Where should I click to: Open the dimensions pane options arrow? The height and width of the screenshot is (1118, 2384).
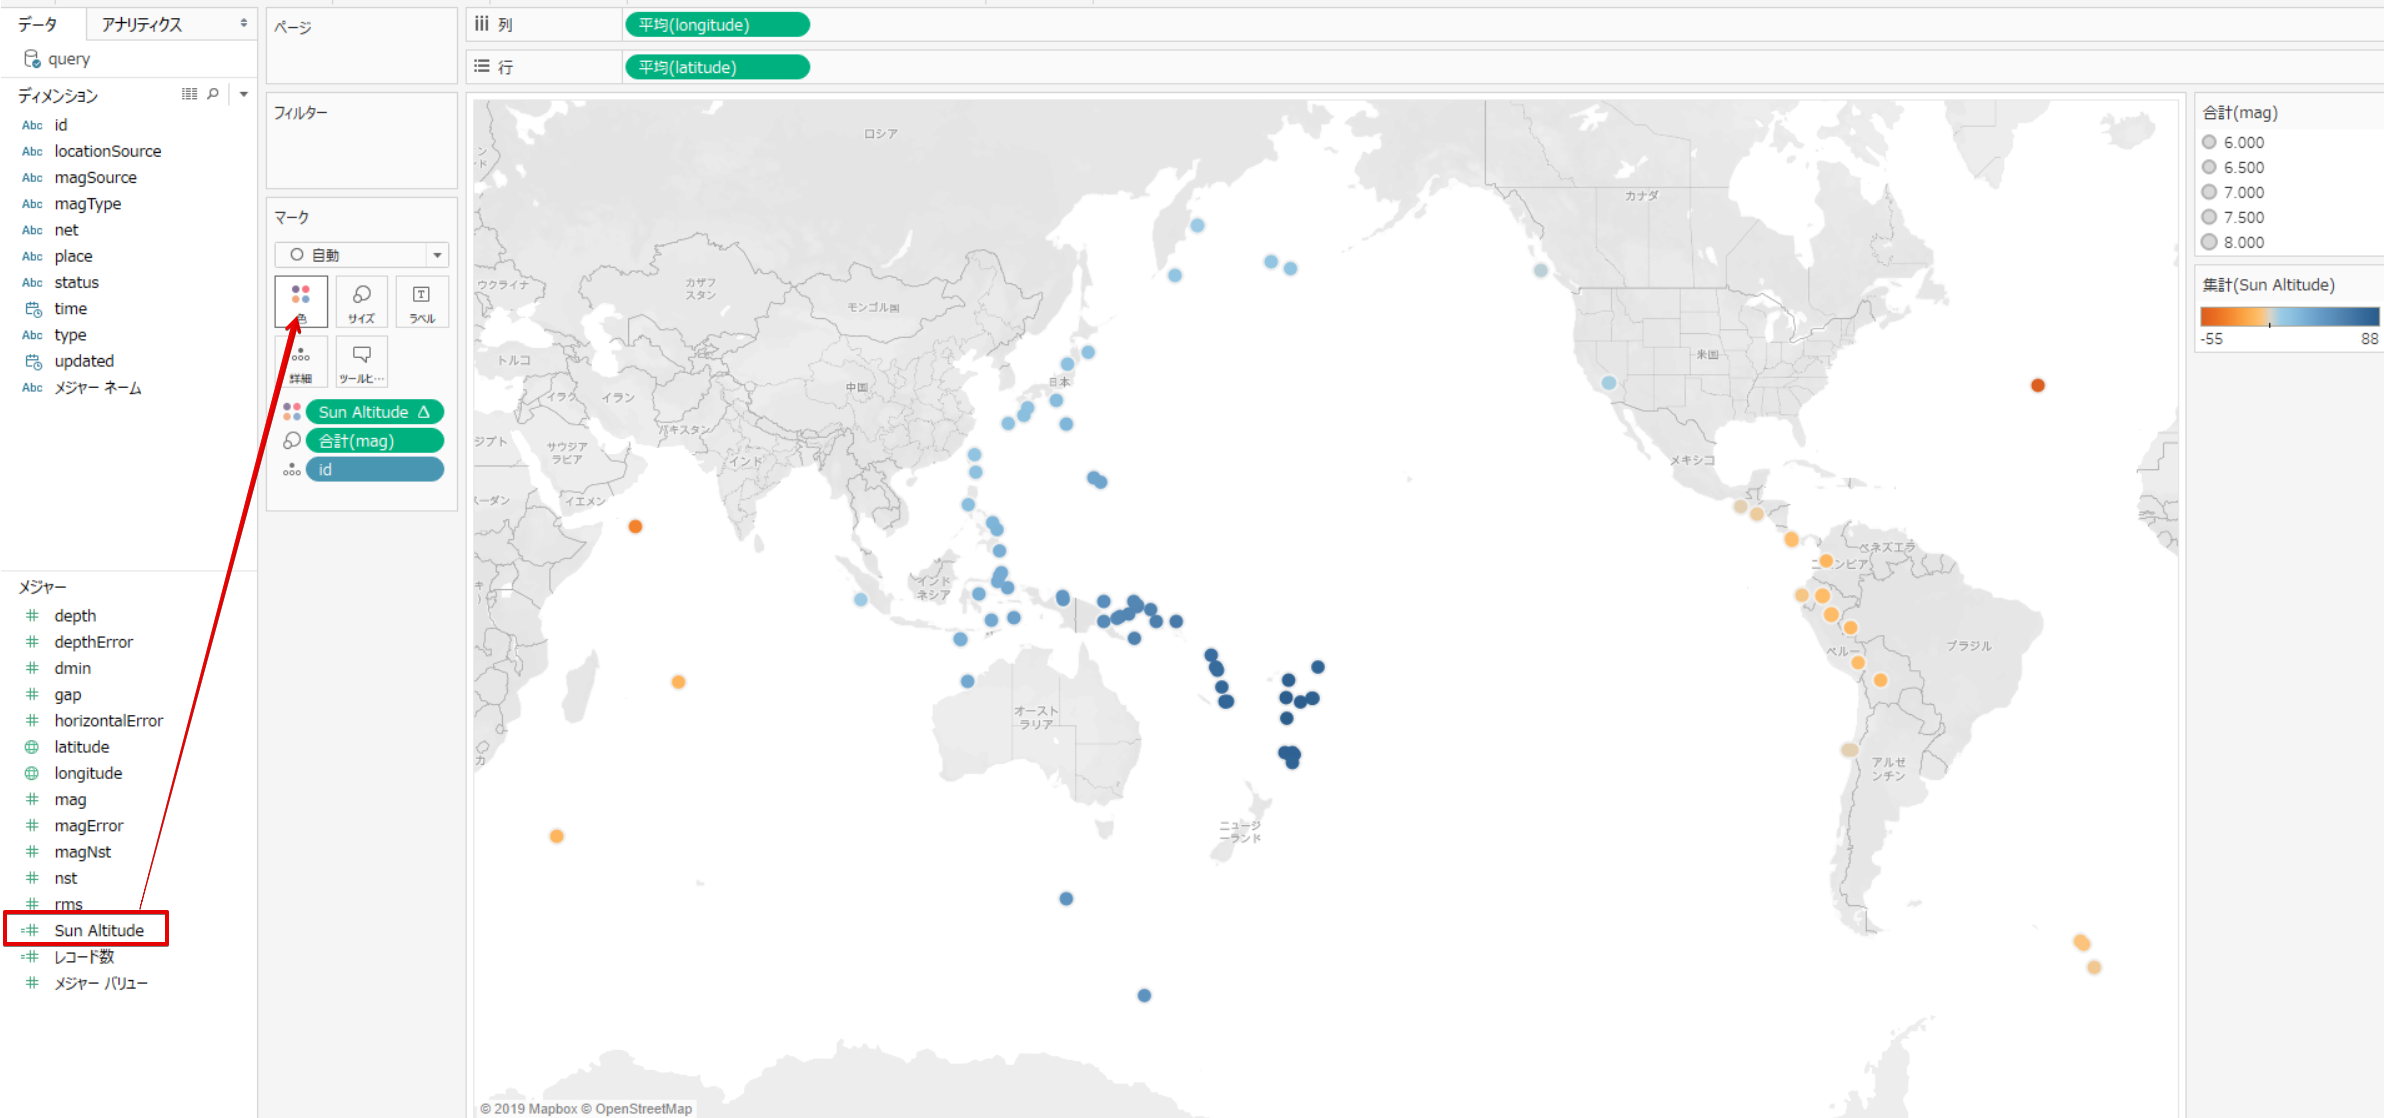point(243,93)
